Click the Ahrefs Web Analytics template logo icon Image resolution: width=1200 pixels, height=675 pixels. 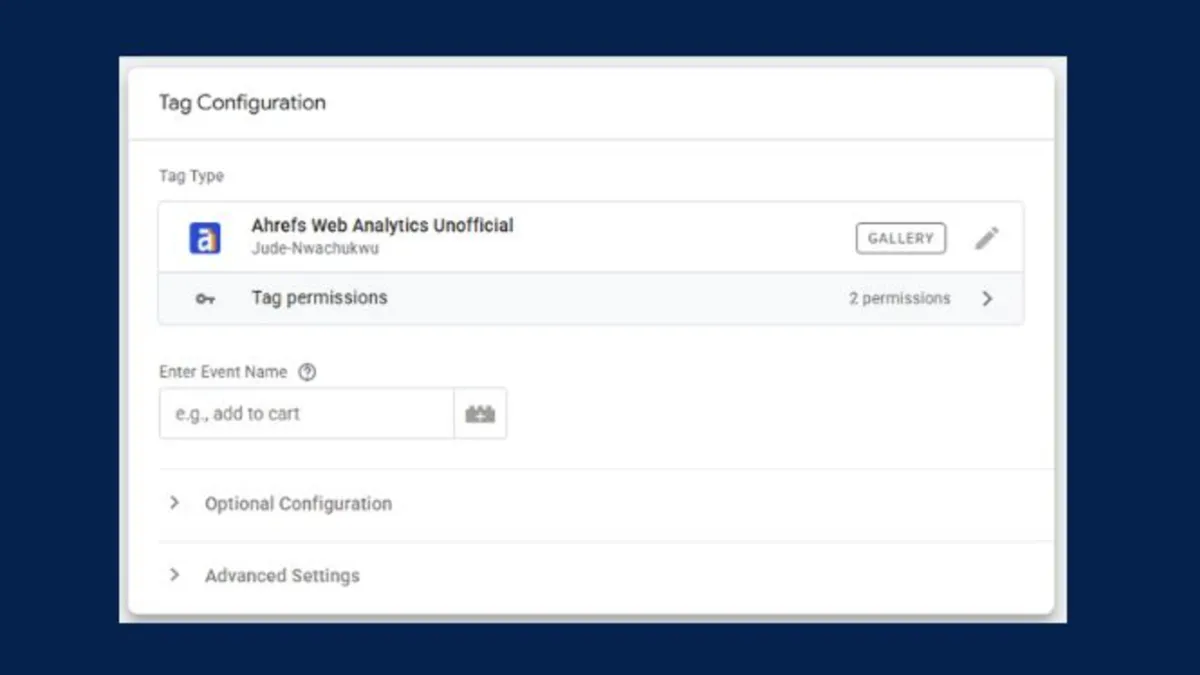(x=205, y=237)
